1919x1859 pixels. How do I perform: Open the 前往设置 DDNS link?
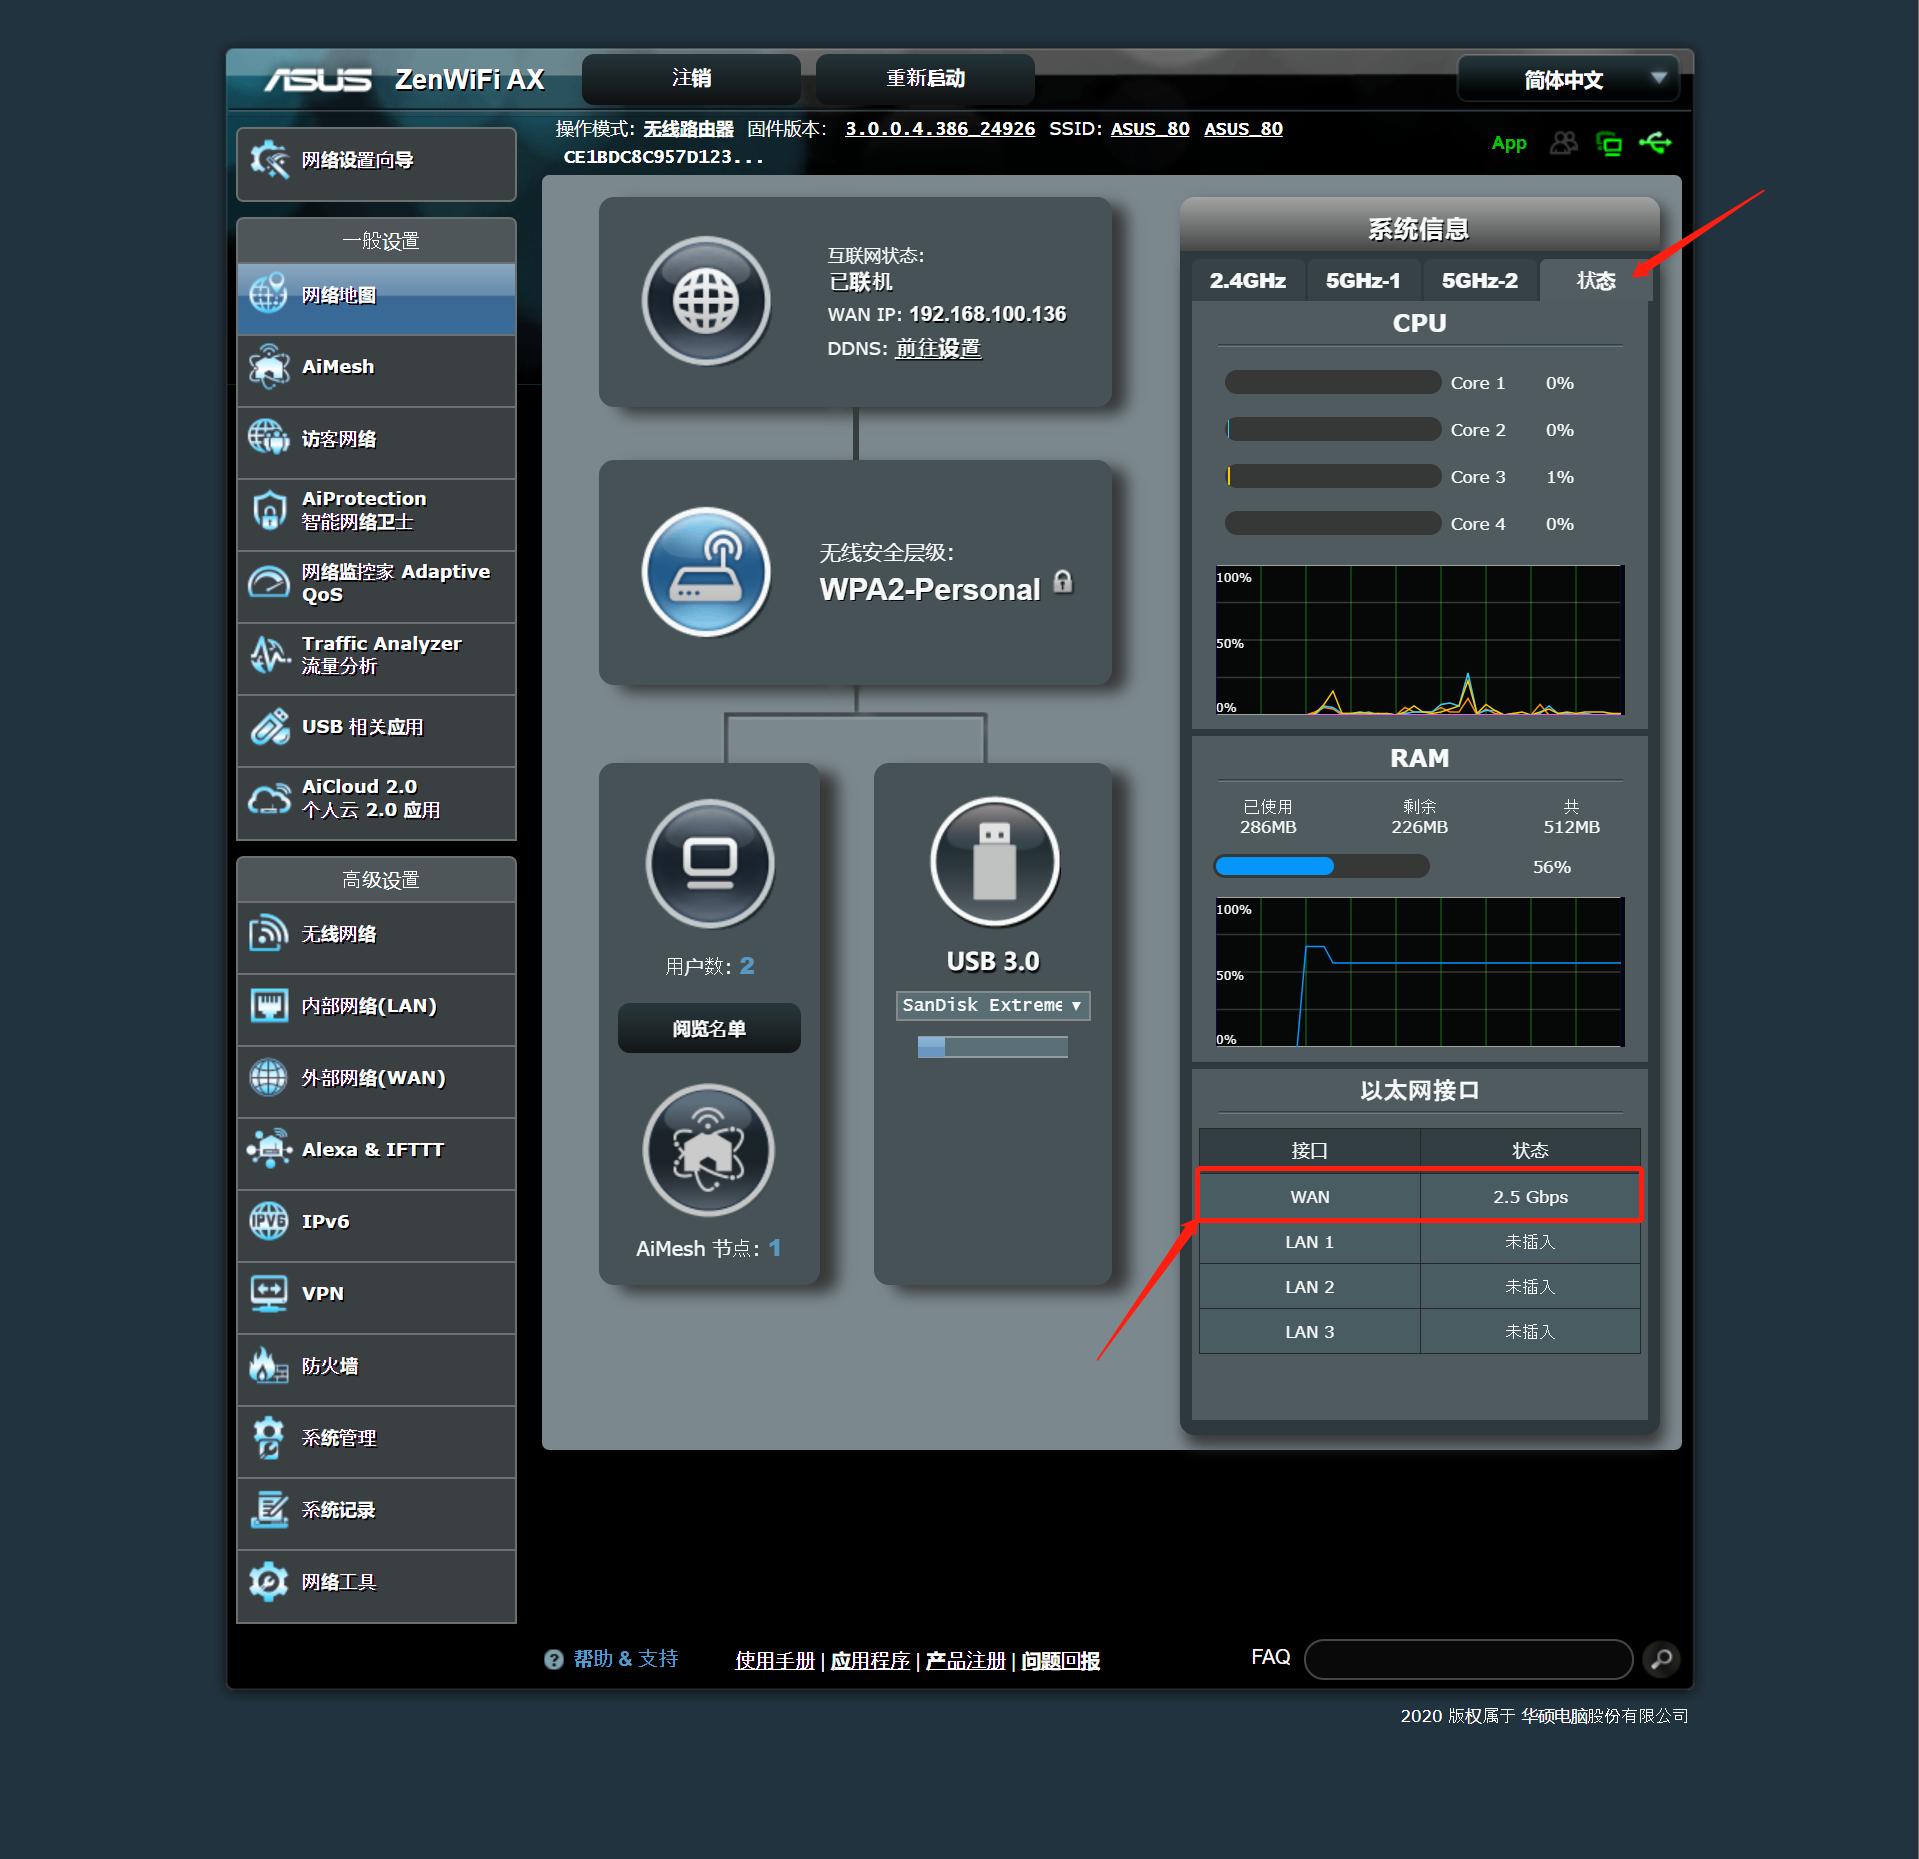pyautogui.click(x=937, y=348)
